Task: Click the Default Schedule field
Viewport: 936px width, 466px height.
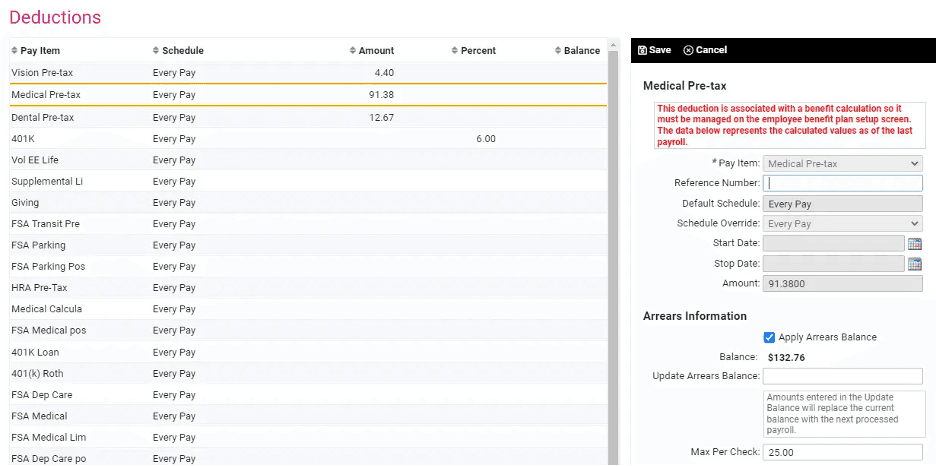Action: [842, 203]
